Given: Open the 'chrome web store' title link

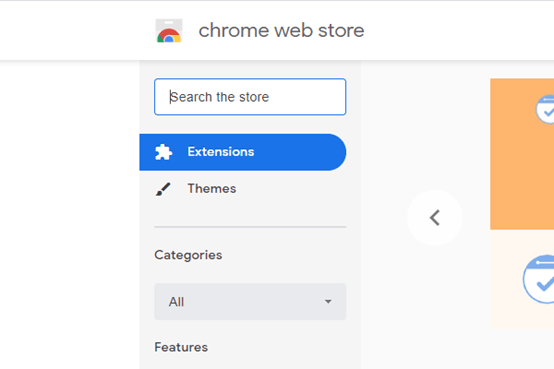Looking at the screenshot, I should coord(281,30).
